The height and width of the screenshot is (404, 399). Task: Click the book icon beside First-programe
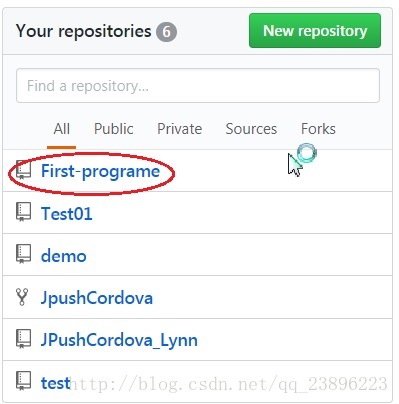pyautogui.click(x=24, y=170)
